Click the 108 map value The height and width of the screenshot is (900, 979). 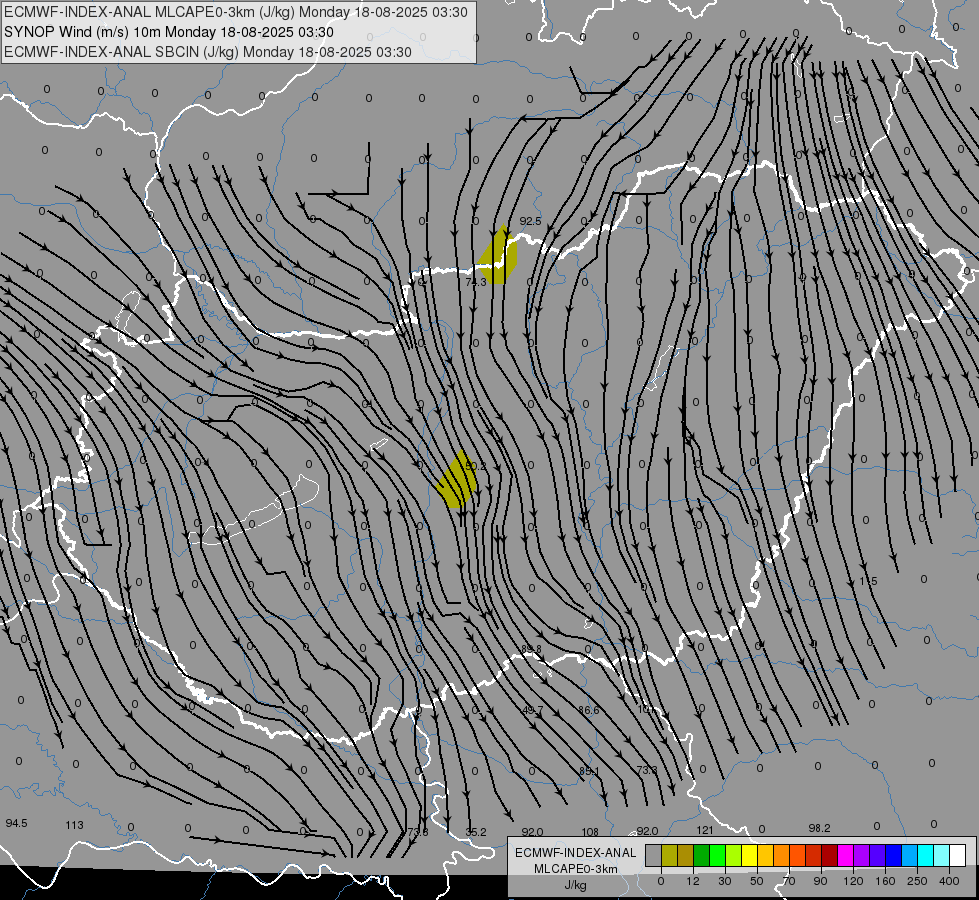(x=590, y=832)
